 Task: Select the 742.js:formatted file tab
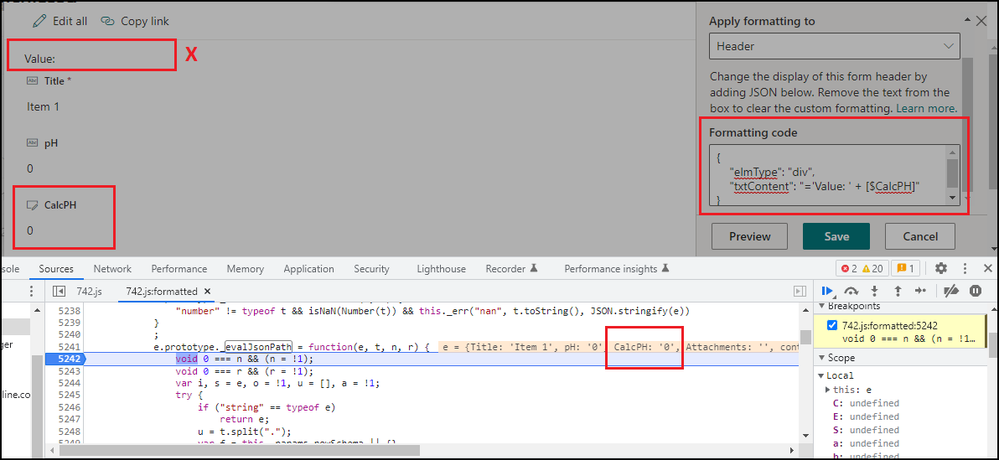[162, 291]
